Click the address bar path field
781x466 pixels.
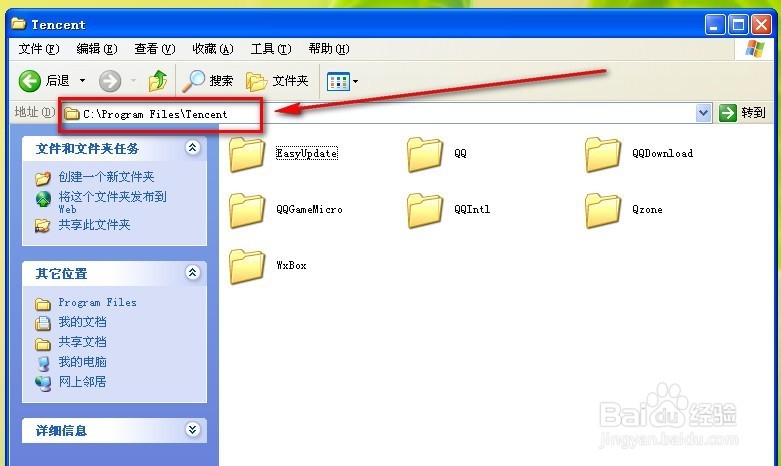(379, 114)
